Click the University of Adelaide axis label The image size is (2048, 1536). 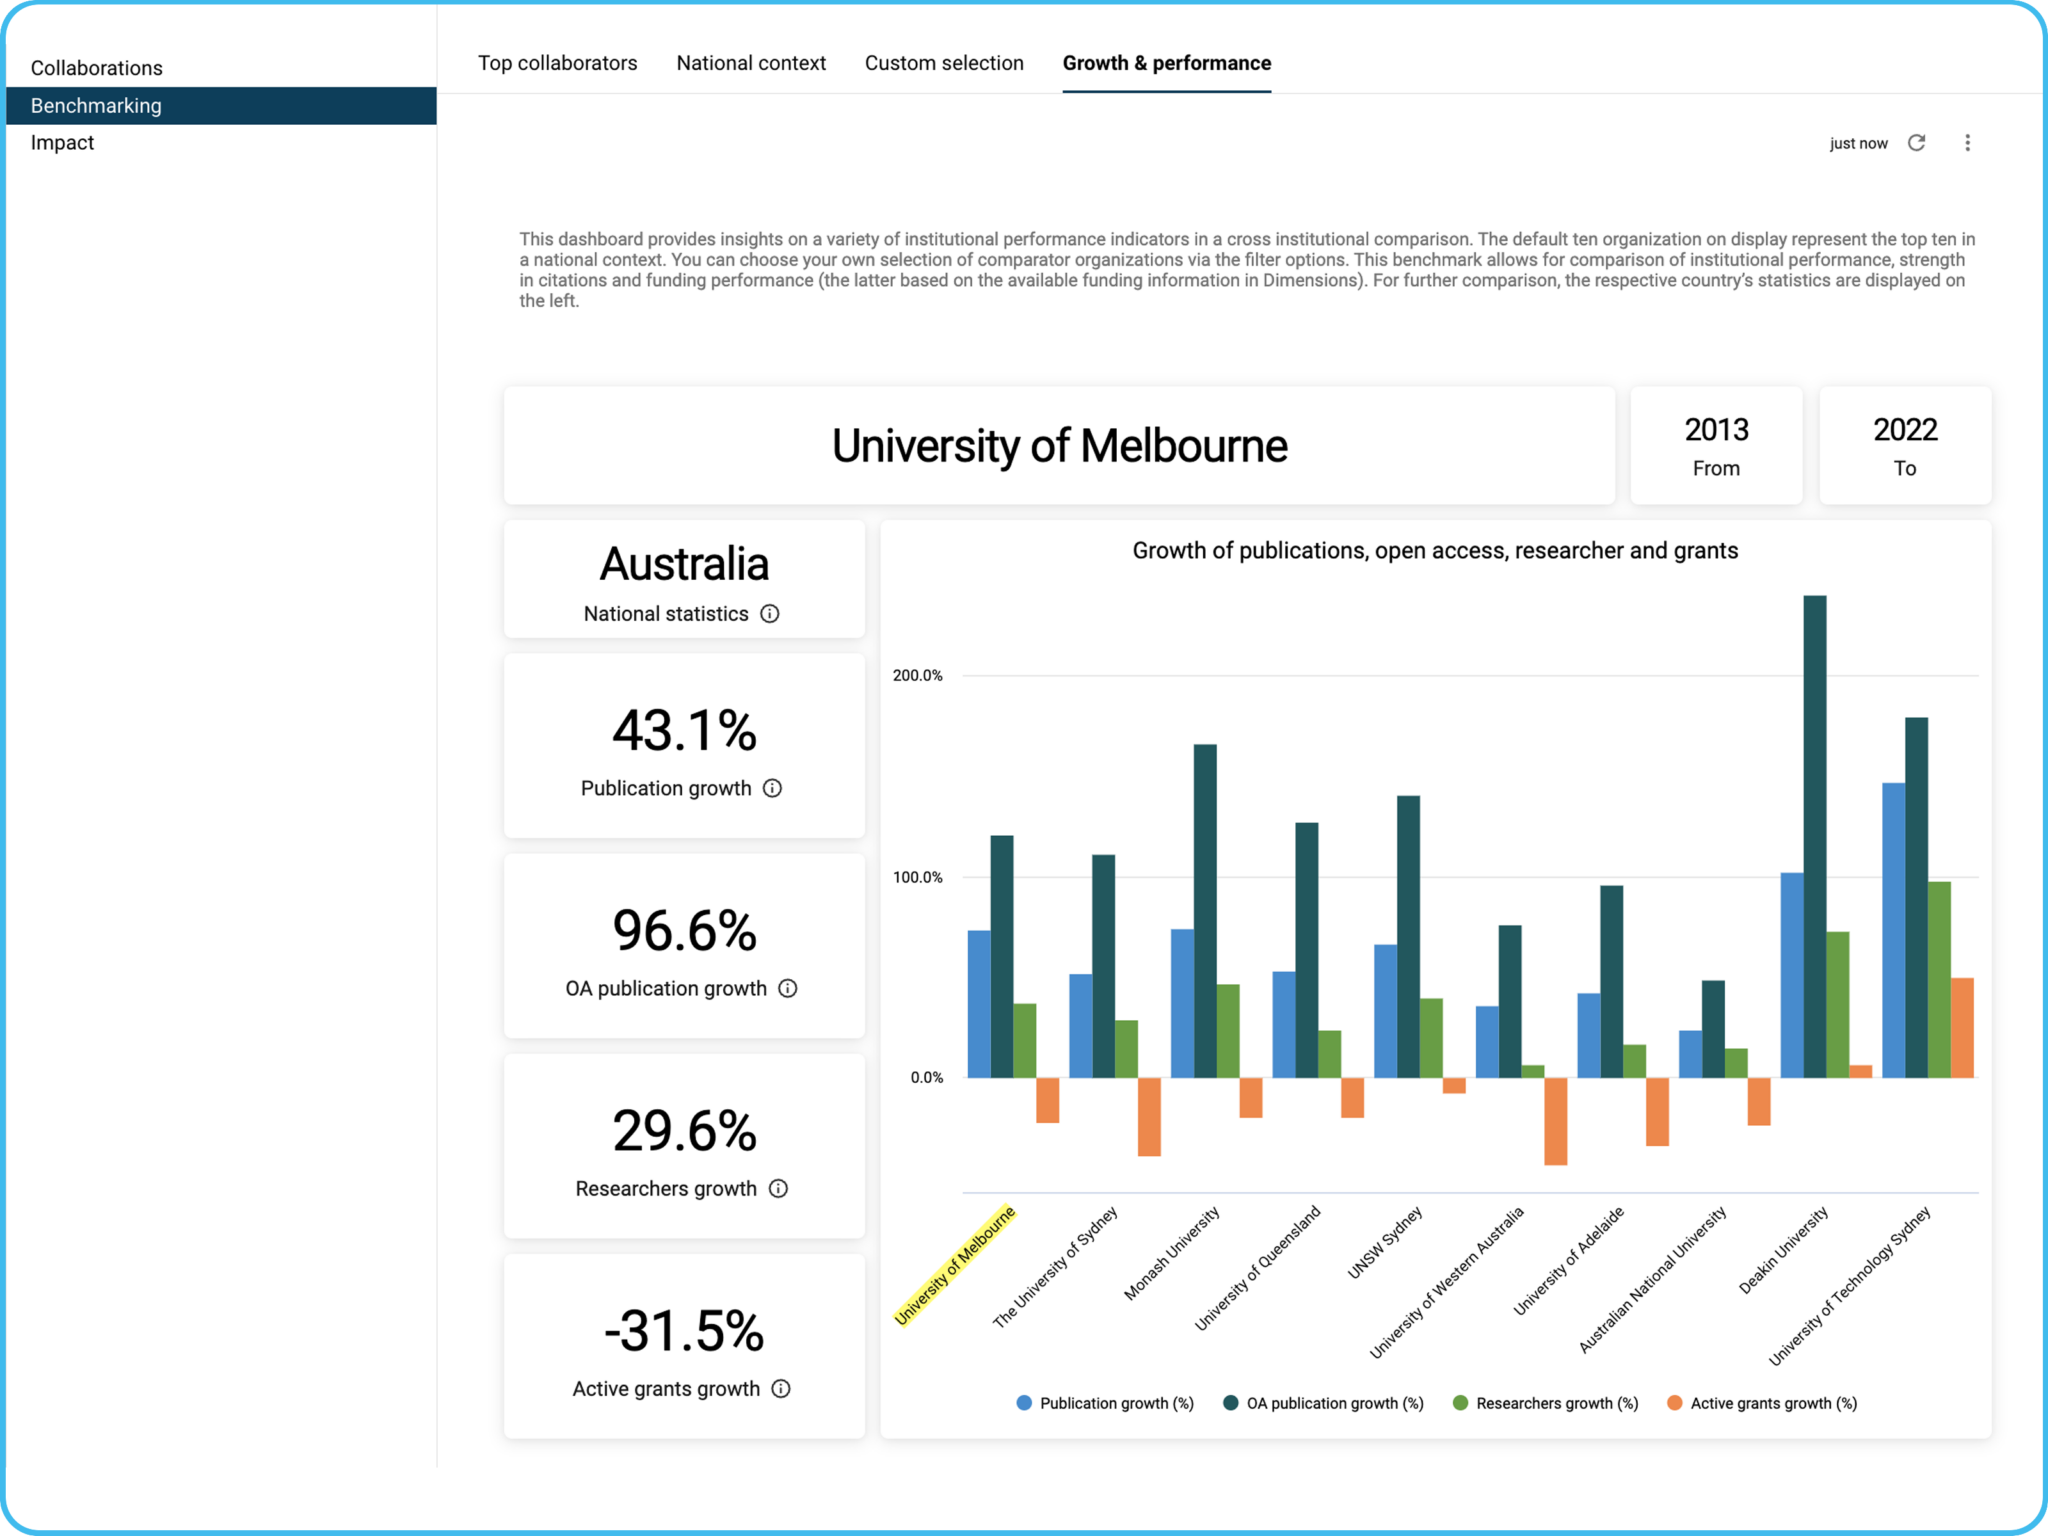point(1568,1260)
